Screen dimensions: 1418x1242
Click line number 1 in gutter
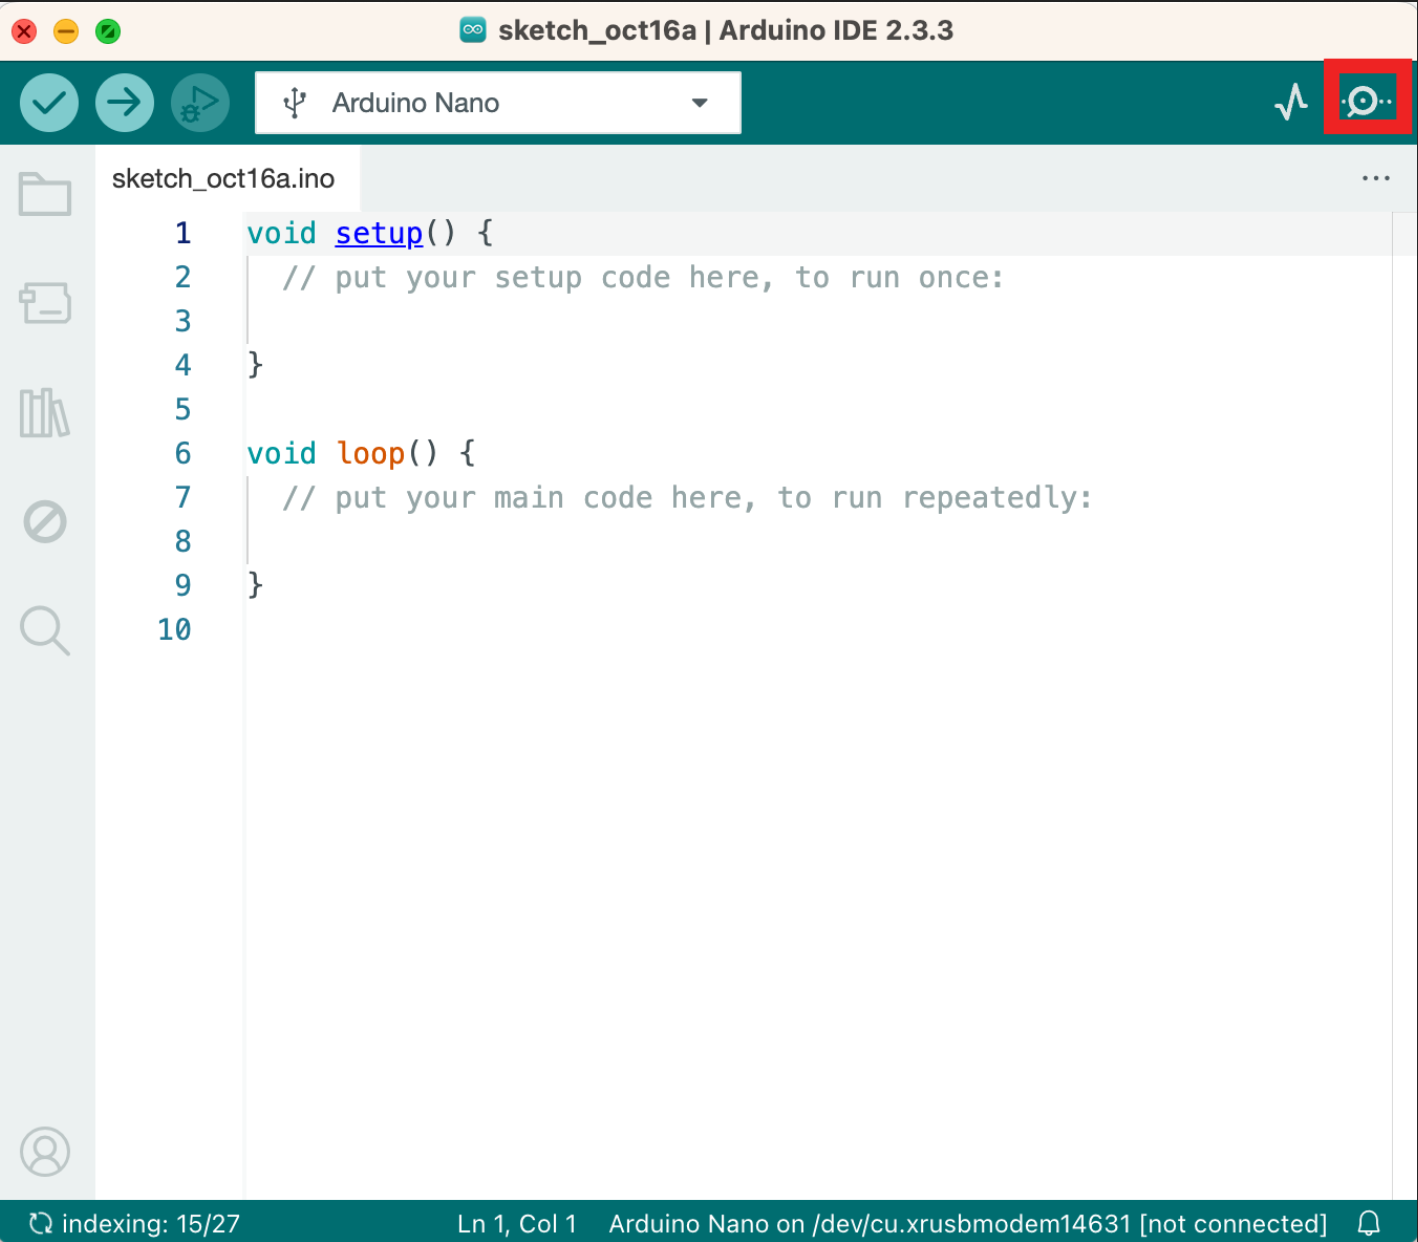[x=183, y=233]
